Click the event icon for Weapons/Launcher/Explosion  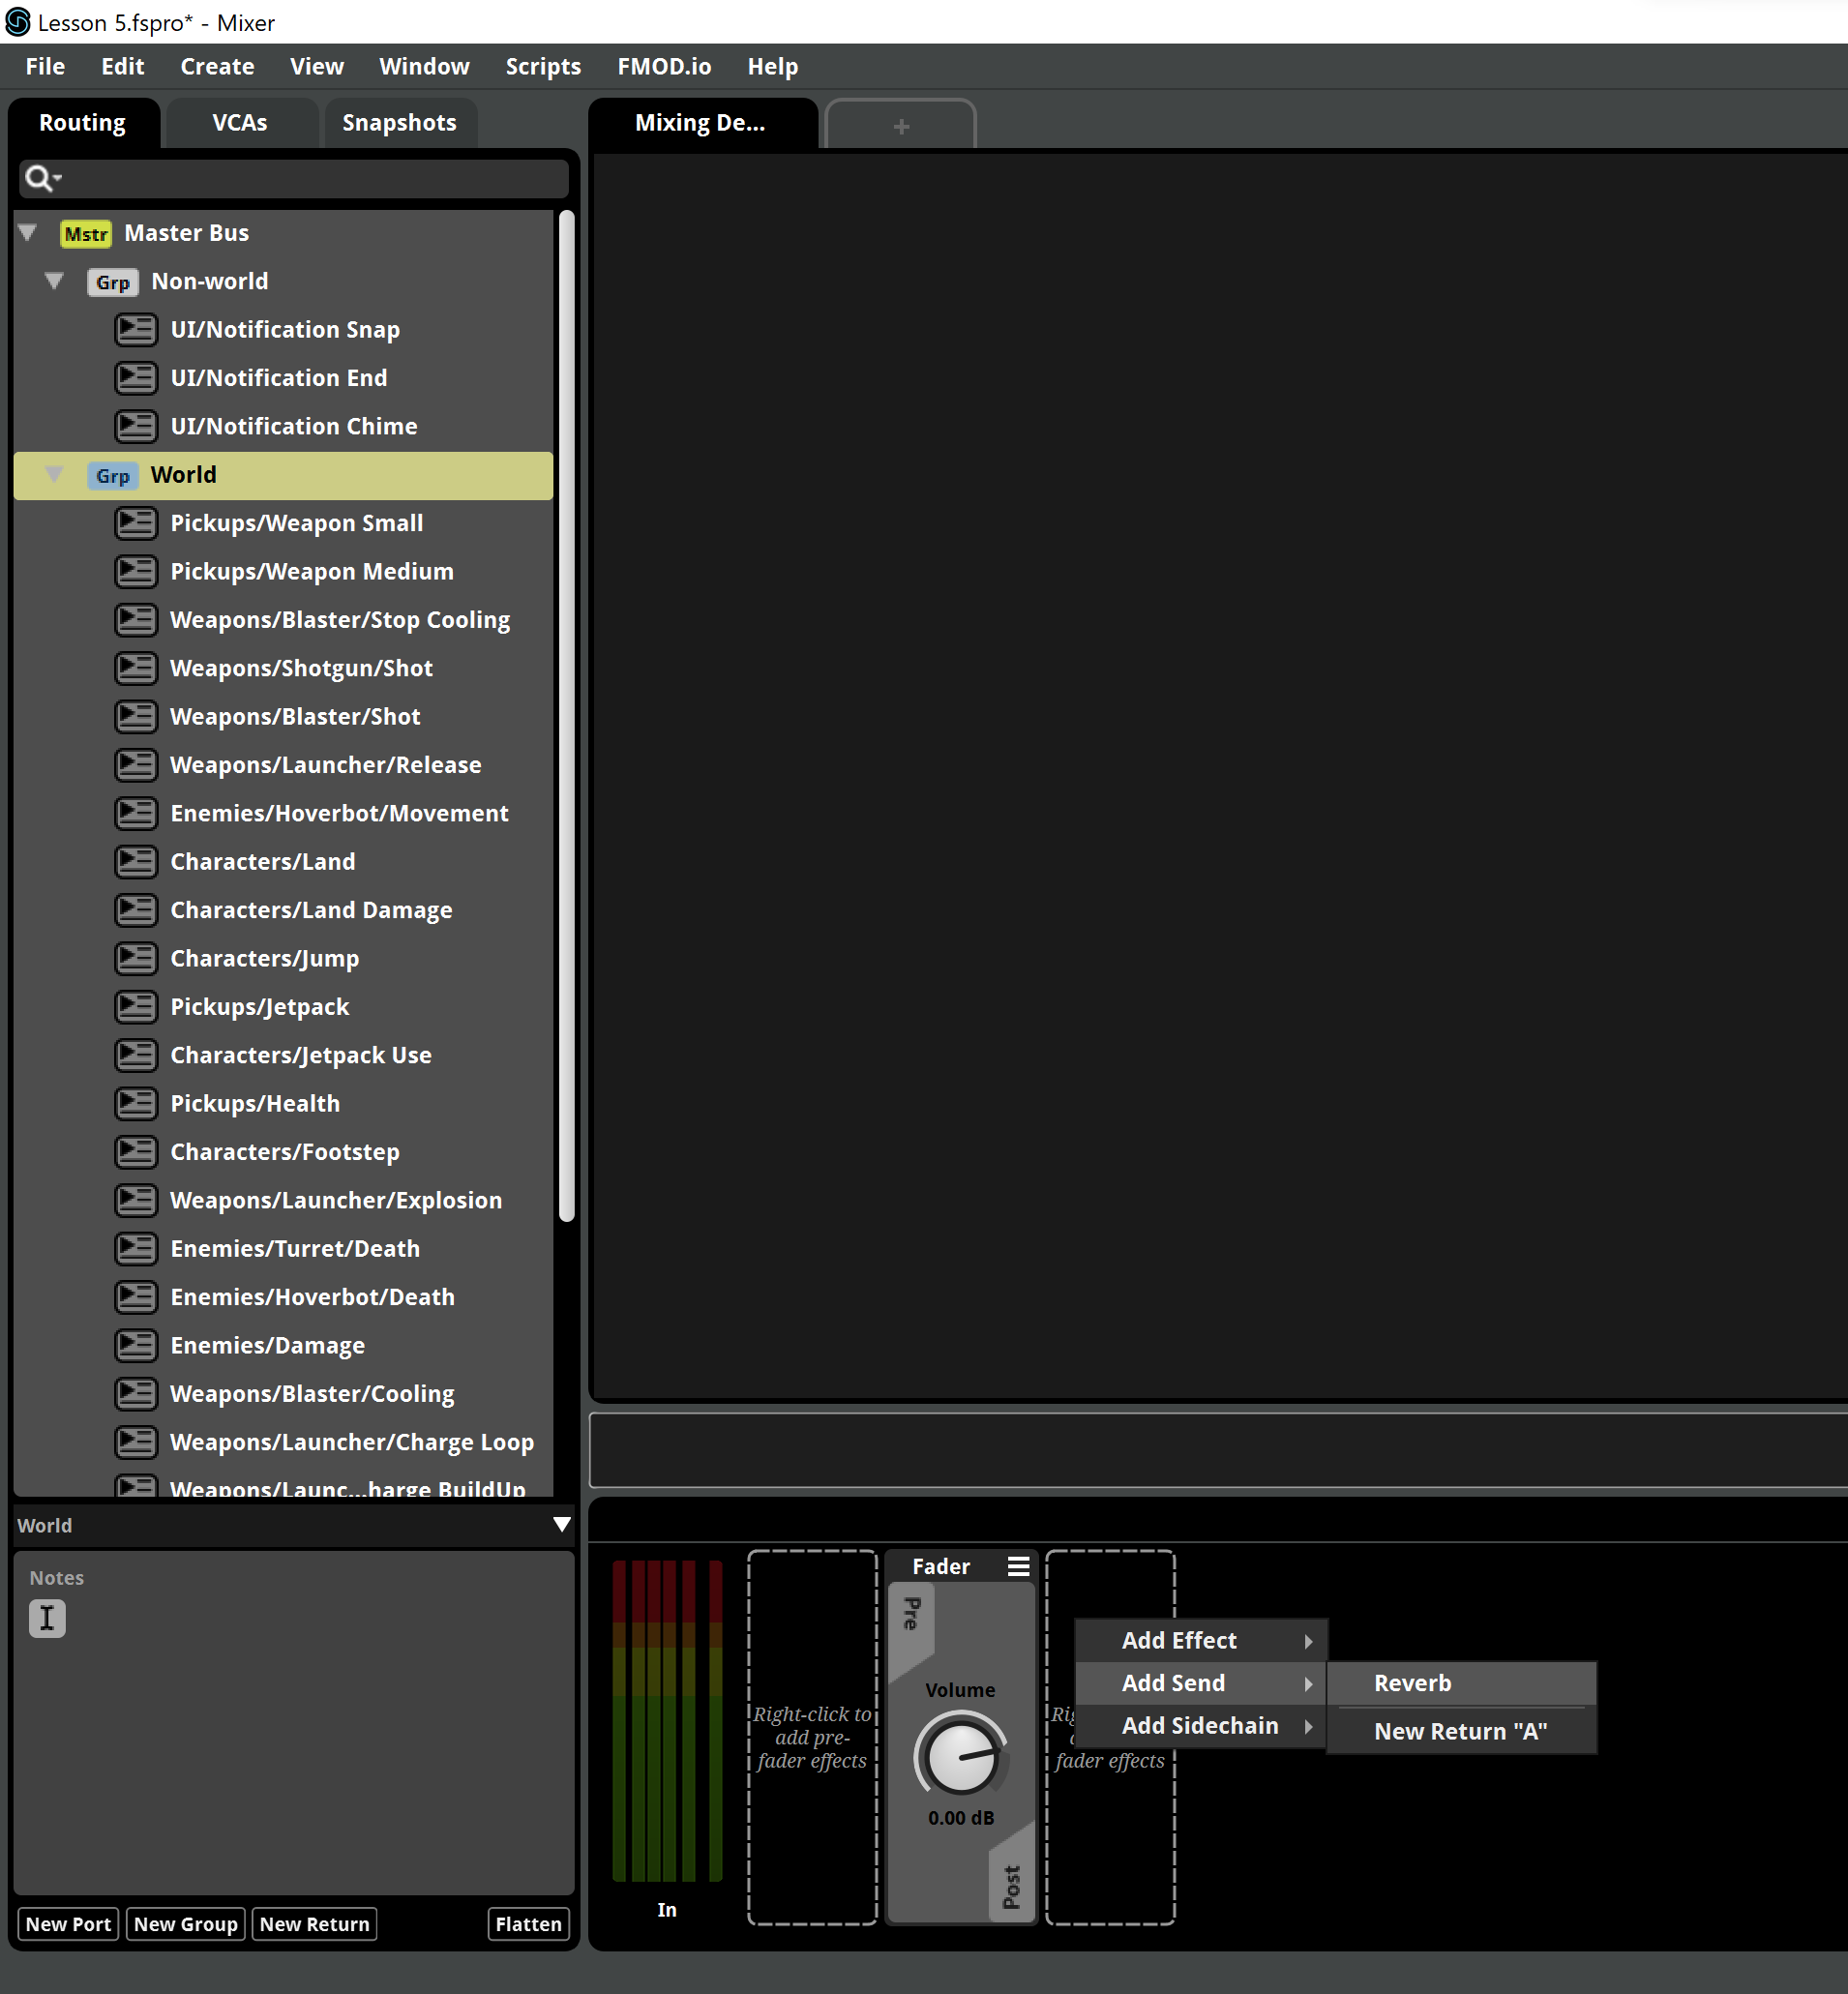135,1200
